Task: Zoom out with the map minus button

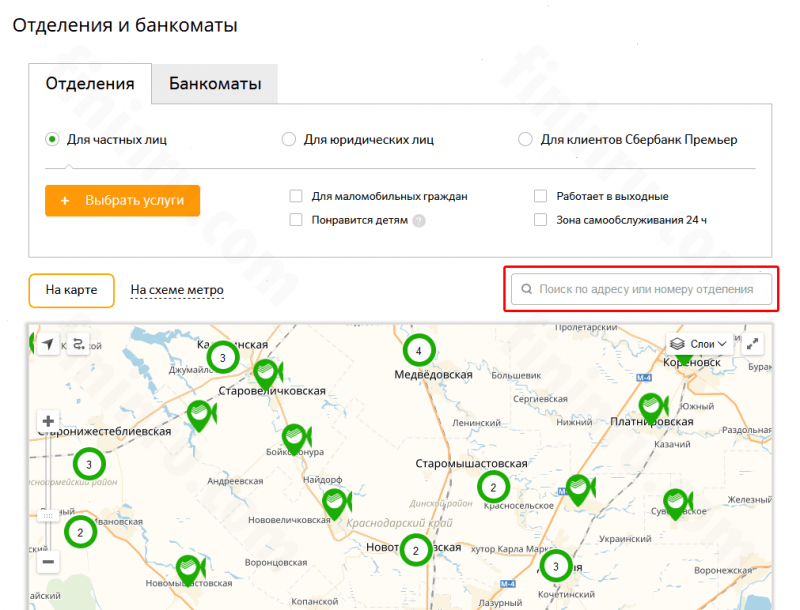Action: point(48,562)
